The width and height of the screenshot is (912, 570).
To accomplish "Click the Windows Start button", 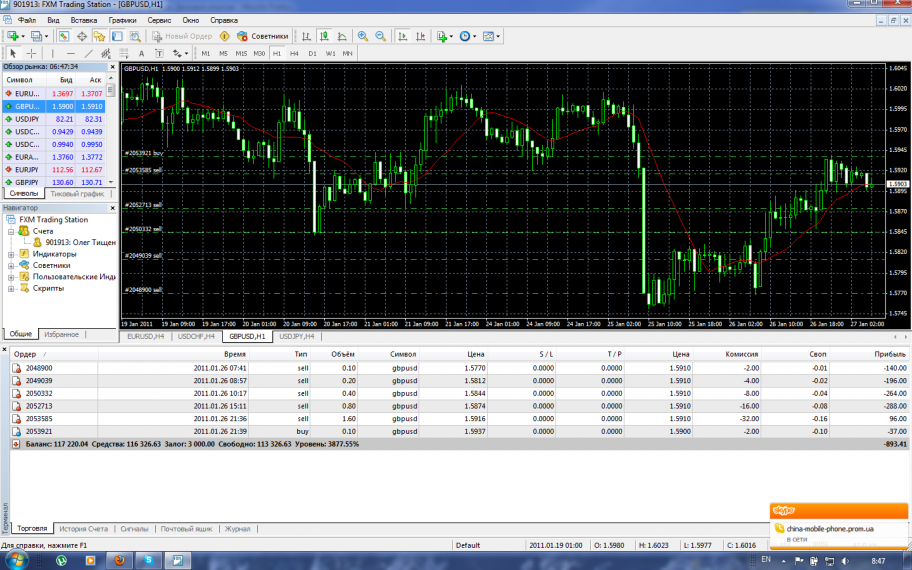I will point(16,561).
